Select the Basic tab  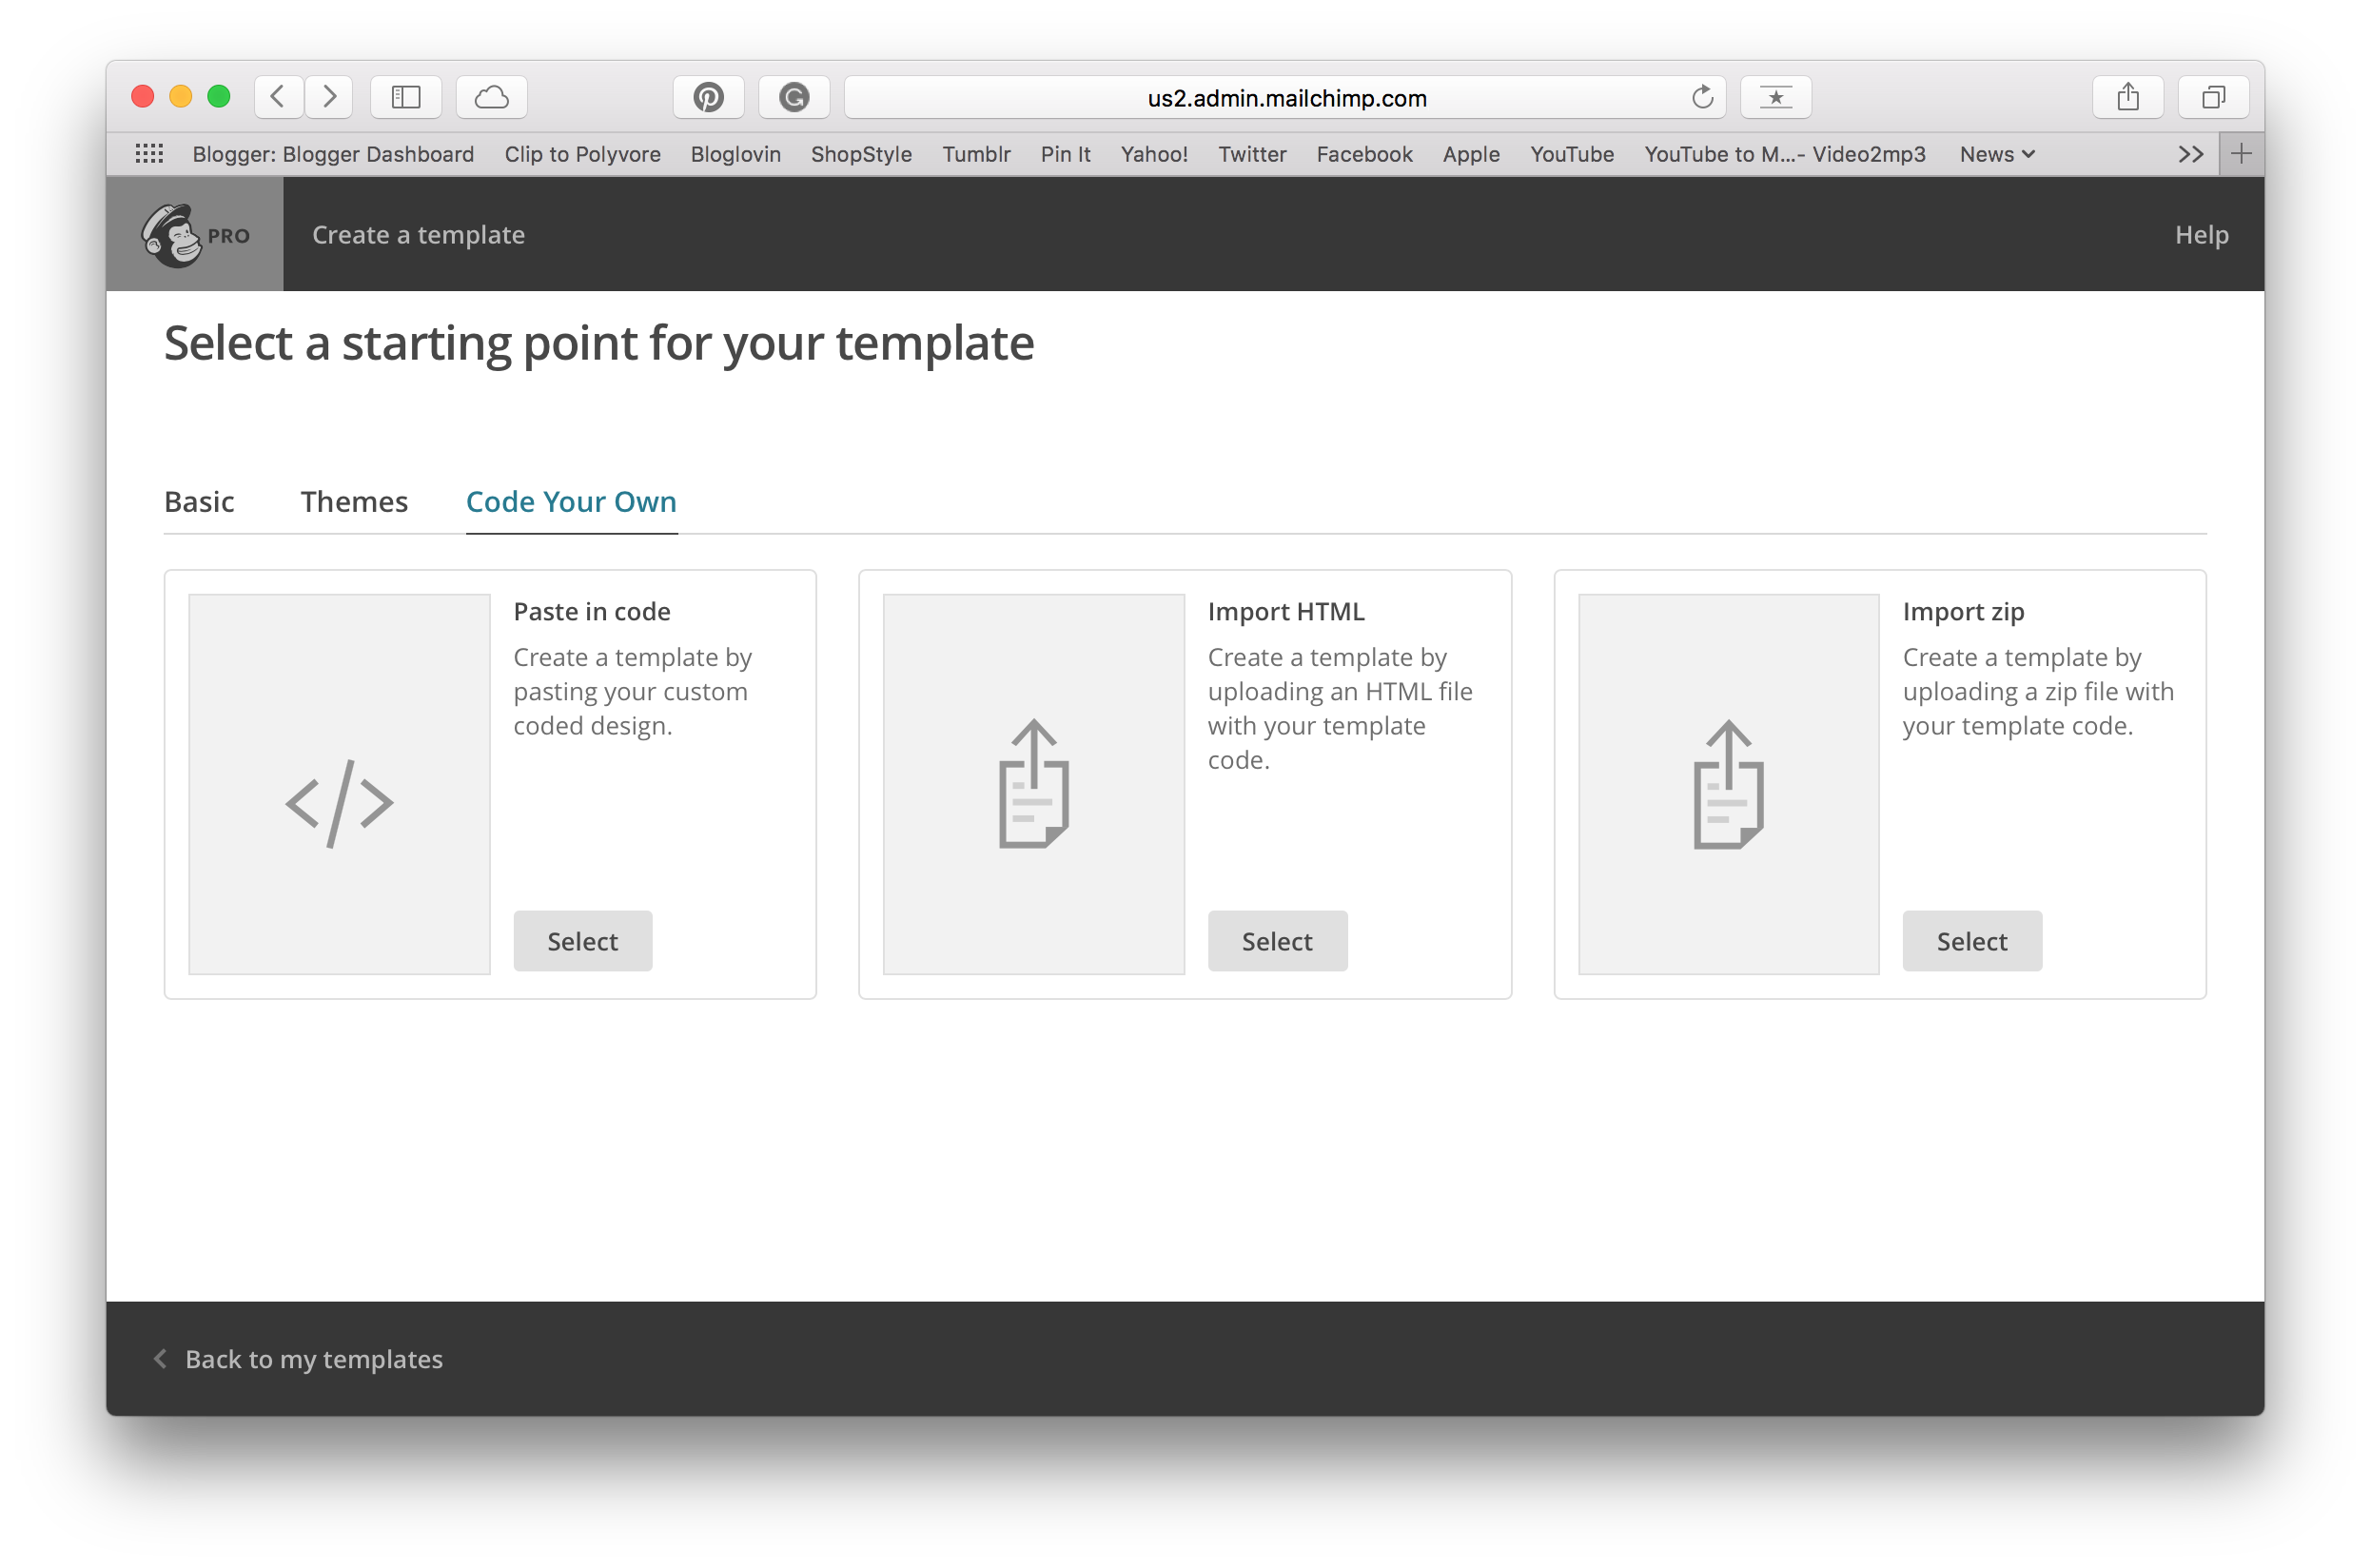click(200, 500)
